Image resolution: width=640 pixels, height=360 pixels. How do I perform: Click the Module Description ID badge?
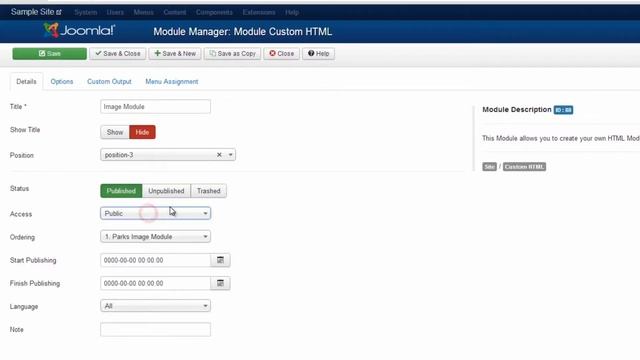(563, 110)
